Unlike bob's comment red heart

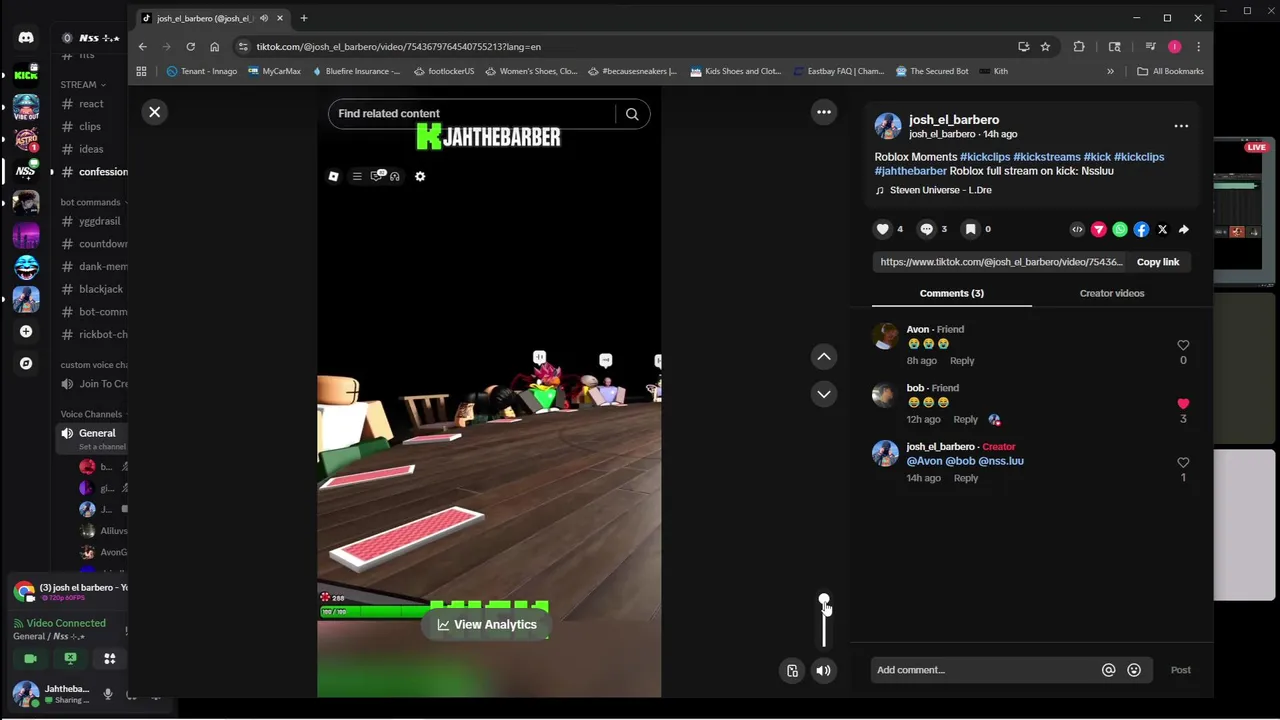1183,404
